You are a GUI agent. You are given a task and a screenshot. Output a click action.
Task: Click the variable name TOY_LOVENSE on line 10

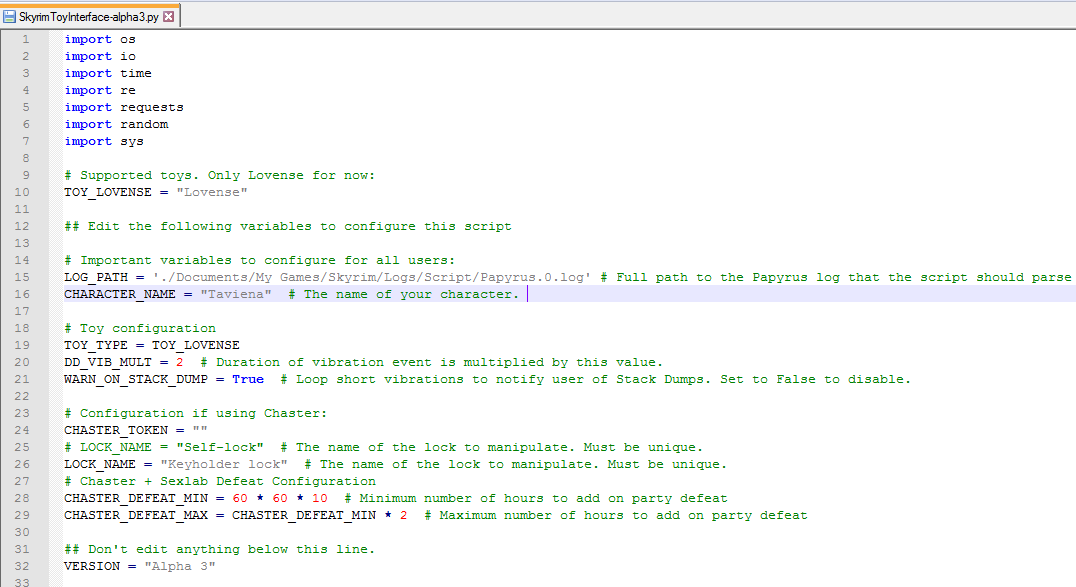pos(108,192)
